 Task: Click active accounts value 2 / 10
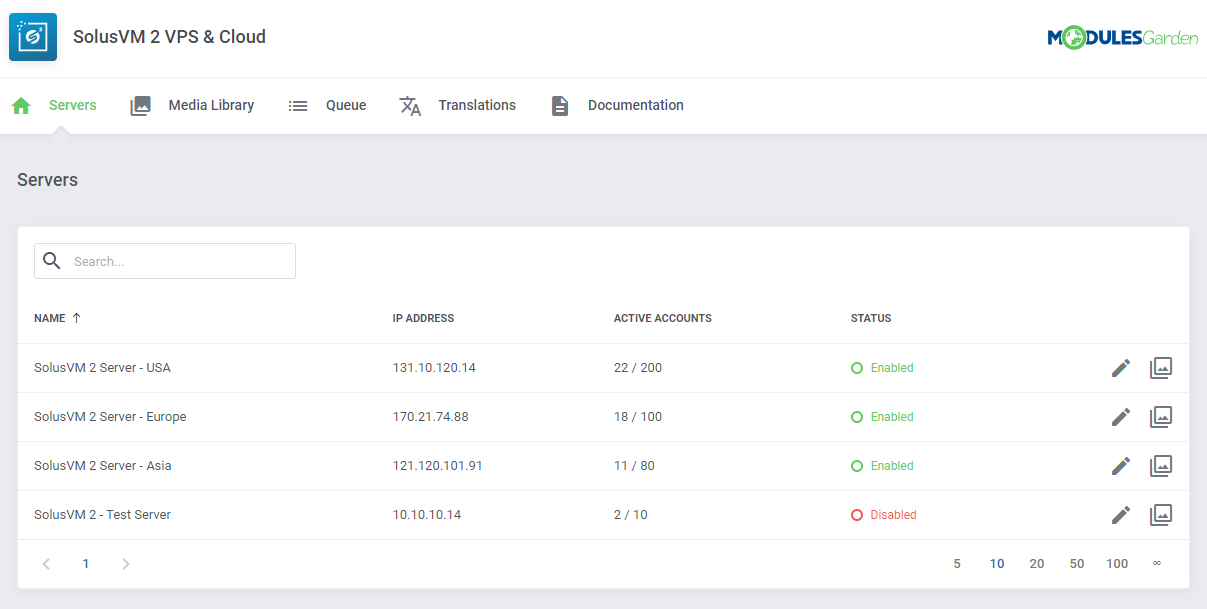coord(631,515)
